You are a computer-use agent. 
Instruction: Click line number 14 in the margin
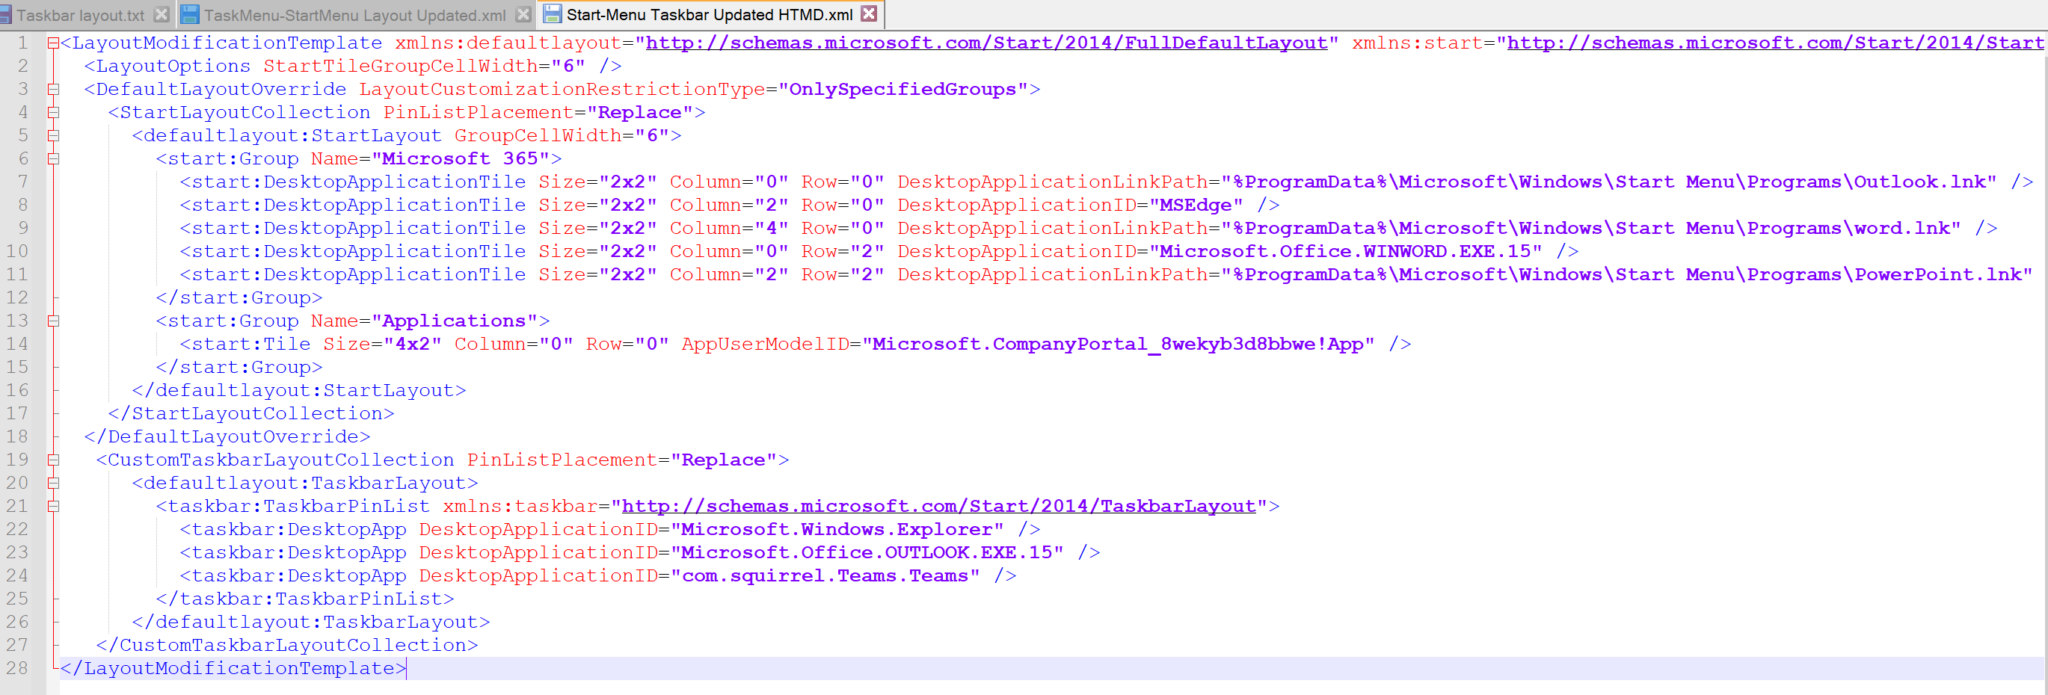pyautogui.click(x=18, y=344)
